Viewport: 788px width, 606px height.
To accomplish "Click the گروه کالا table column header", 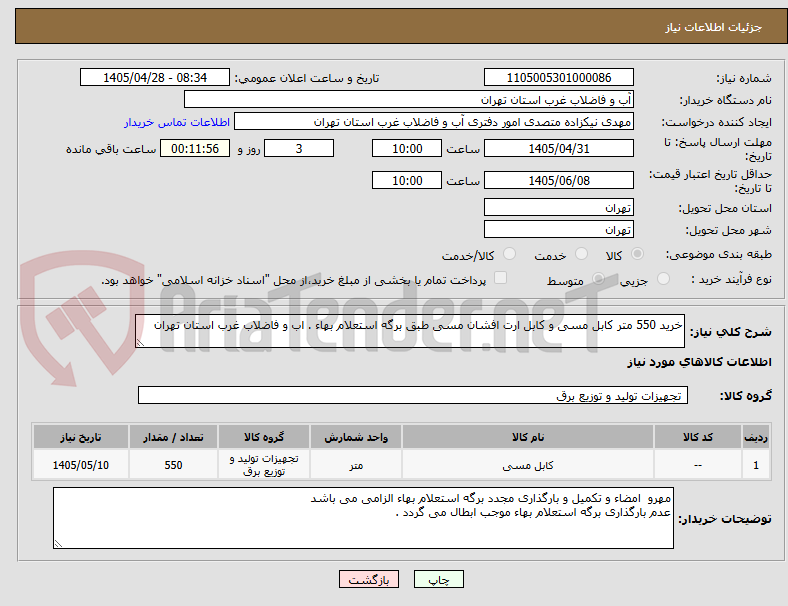I will click(x=264, y=437).
